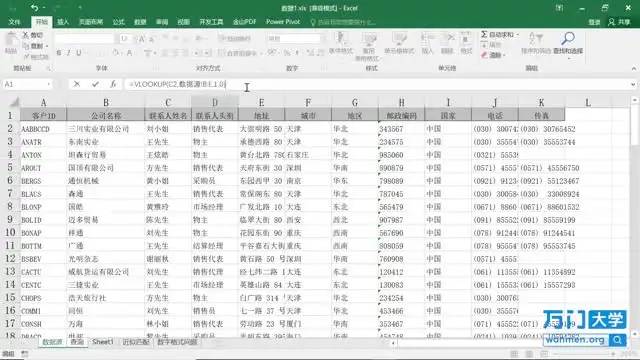The width and height of the screenshot is (640, 360).
Task: Click the Format Painter brush icon
Action: click(x=27, y=57)
